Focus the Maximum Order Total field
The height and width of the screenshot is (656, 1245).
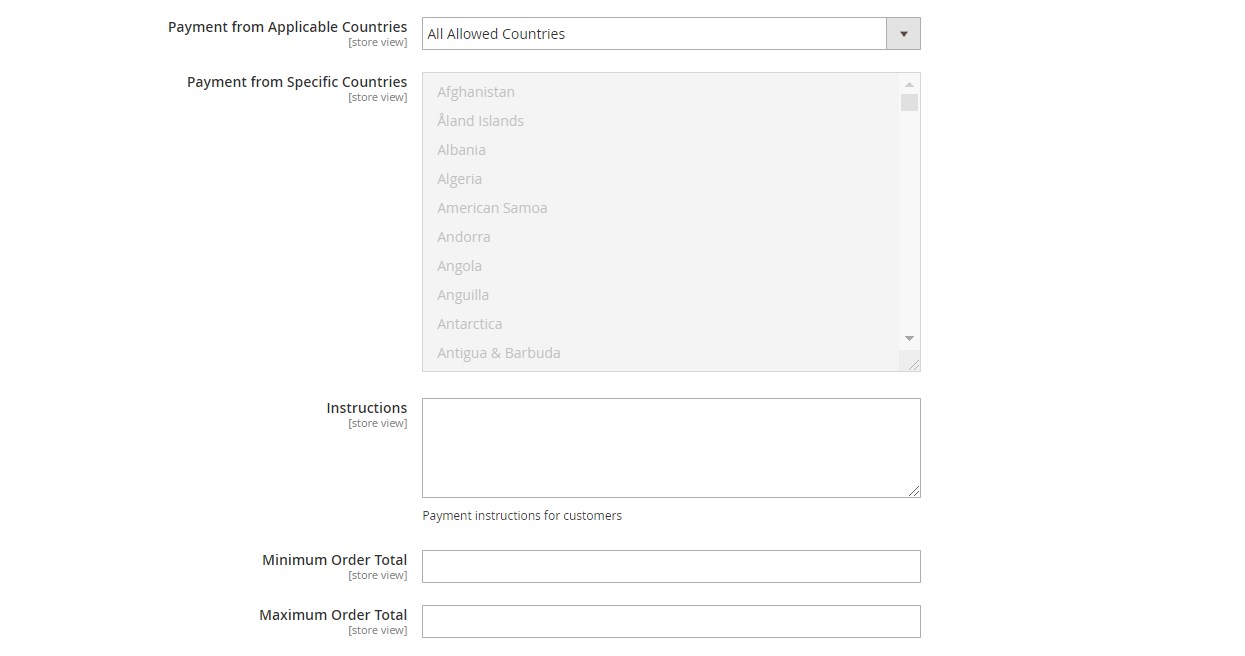coord(670,621)
